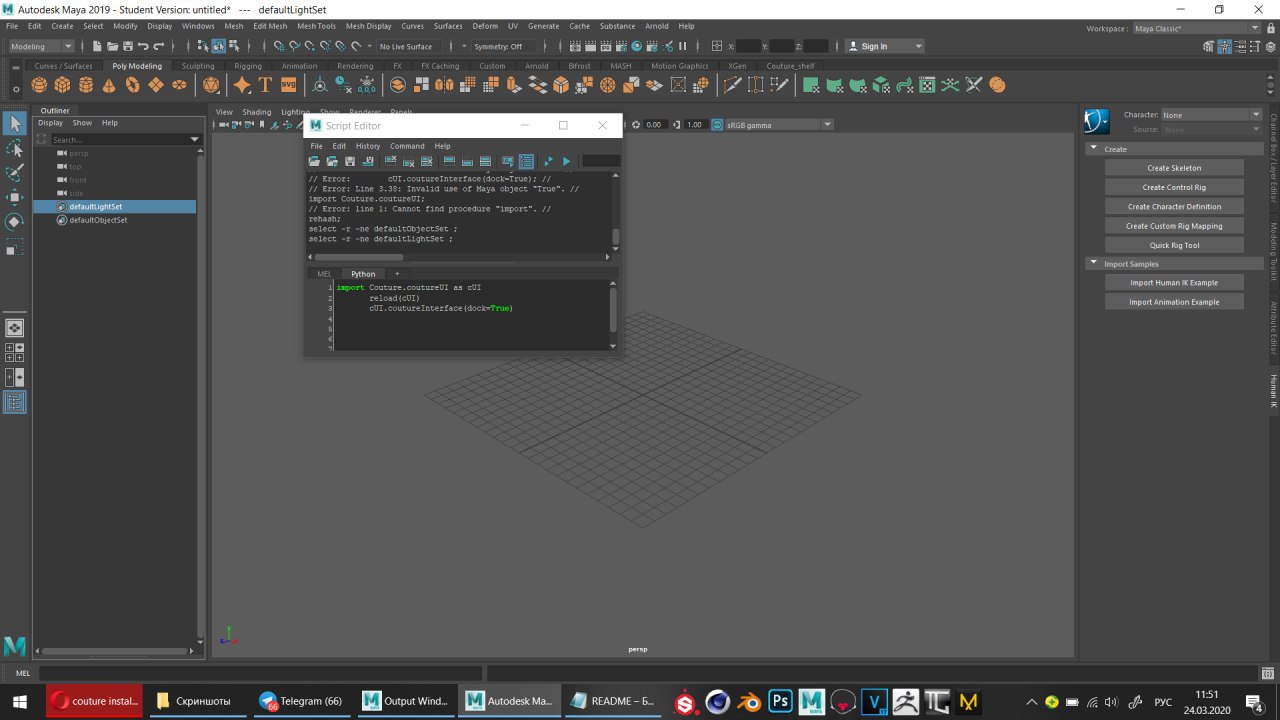Open the Couture_shelf shelf tab
Image resolution: width=1280 pixels, height=720 pixels.
(x=790, y=66)
